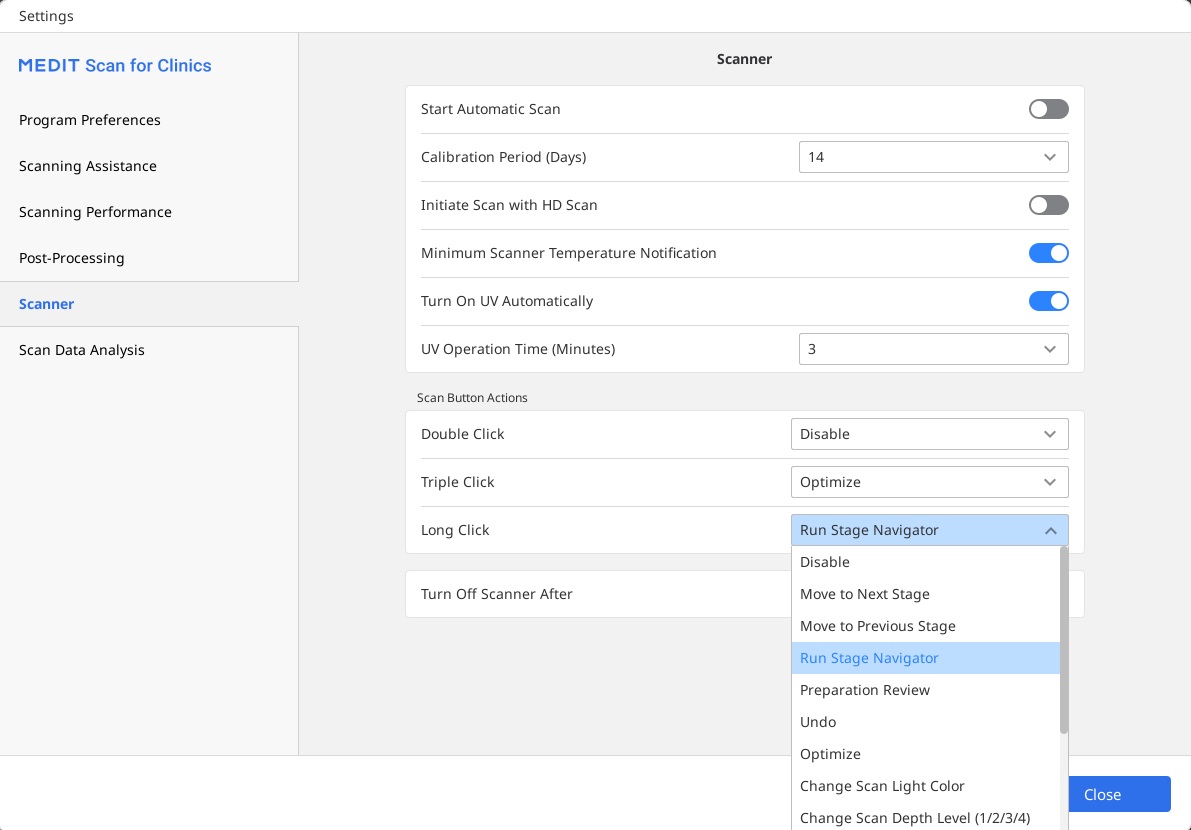The image size is (1191, 830).
Task: Switch to Scan Data Analysis section
Action: point(82,350)
